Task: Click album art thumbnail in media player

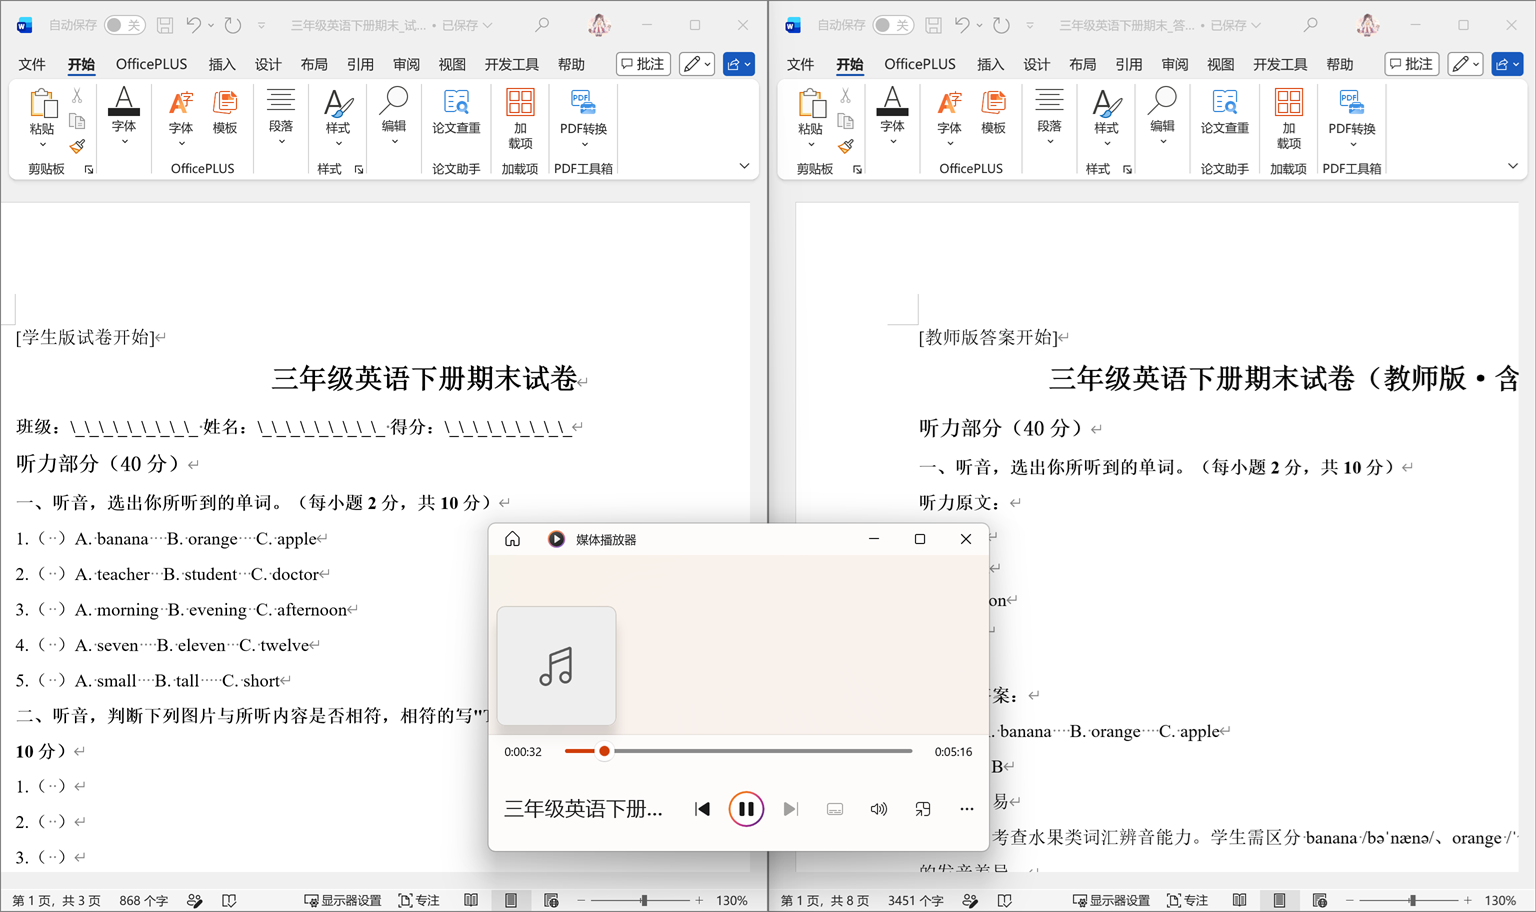Action: pos(556,666)
